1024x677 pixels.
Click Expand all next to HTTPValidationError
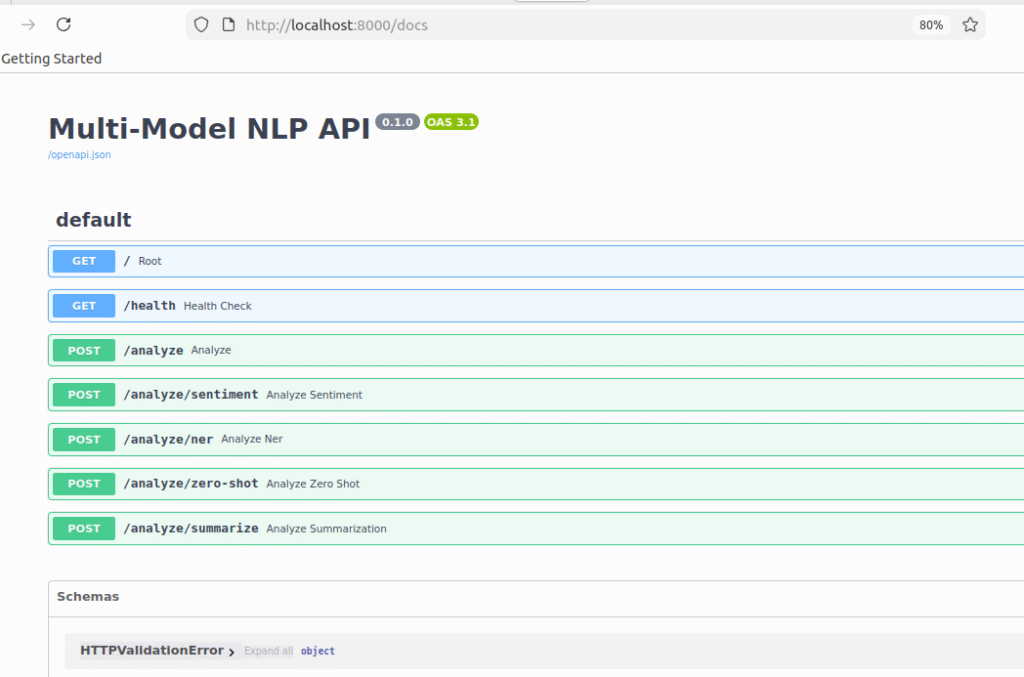click(268, 651)
